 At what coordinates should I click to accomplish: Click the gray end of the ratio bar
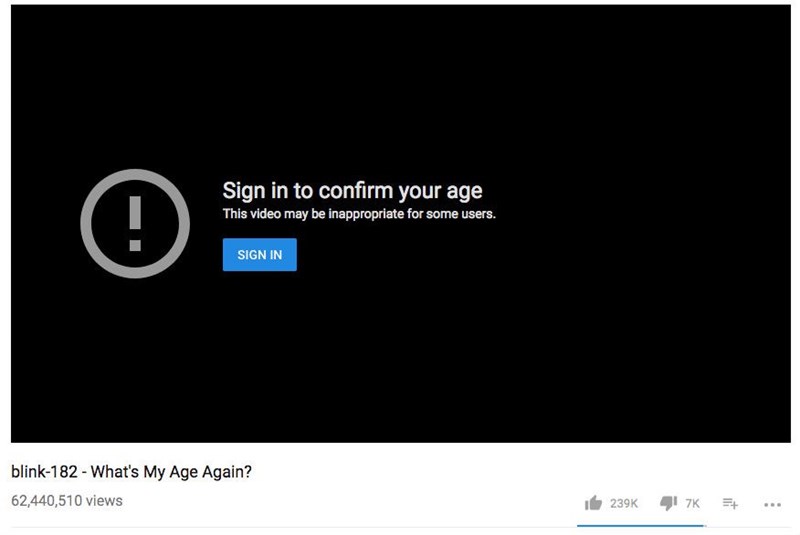[705, 525]
